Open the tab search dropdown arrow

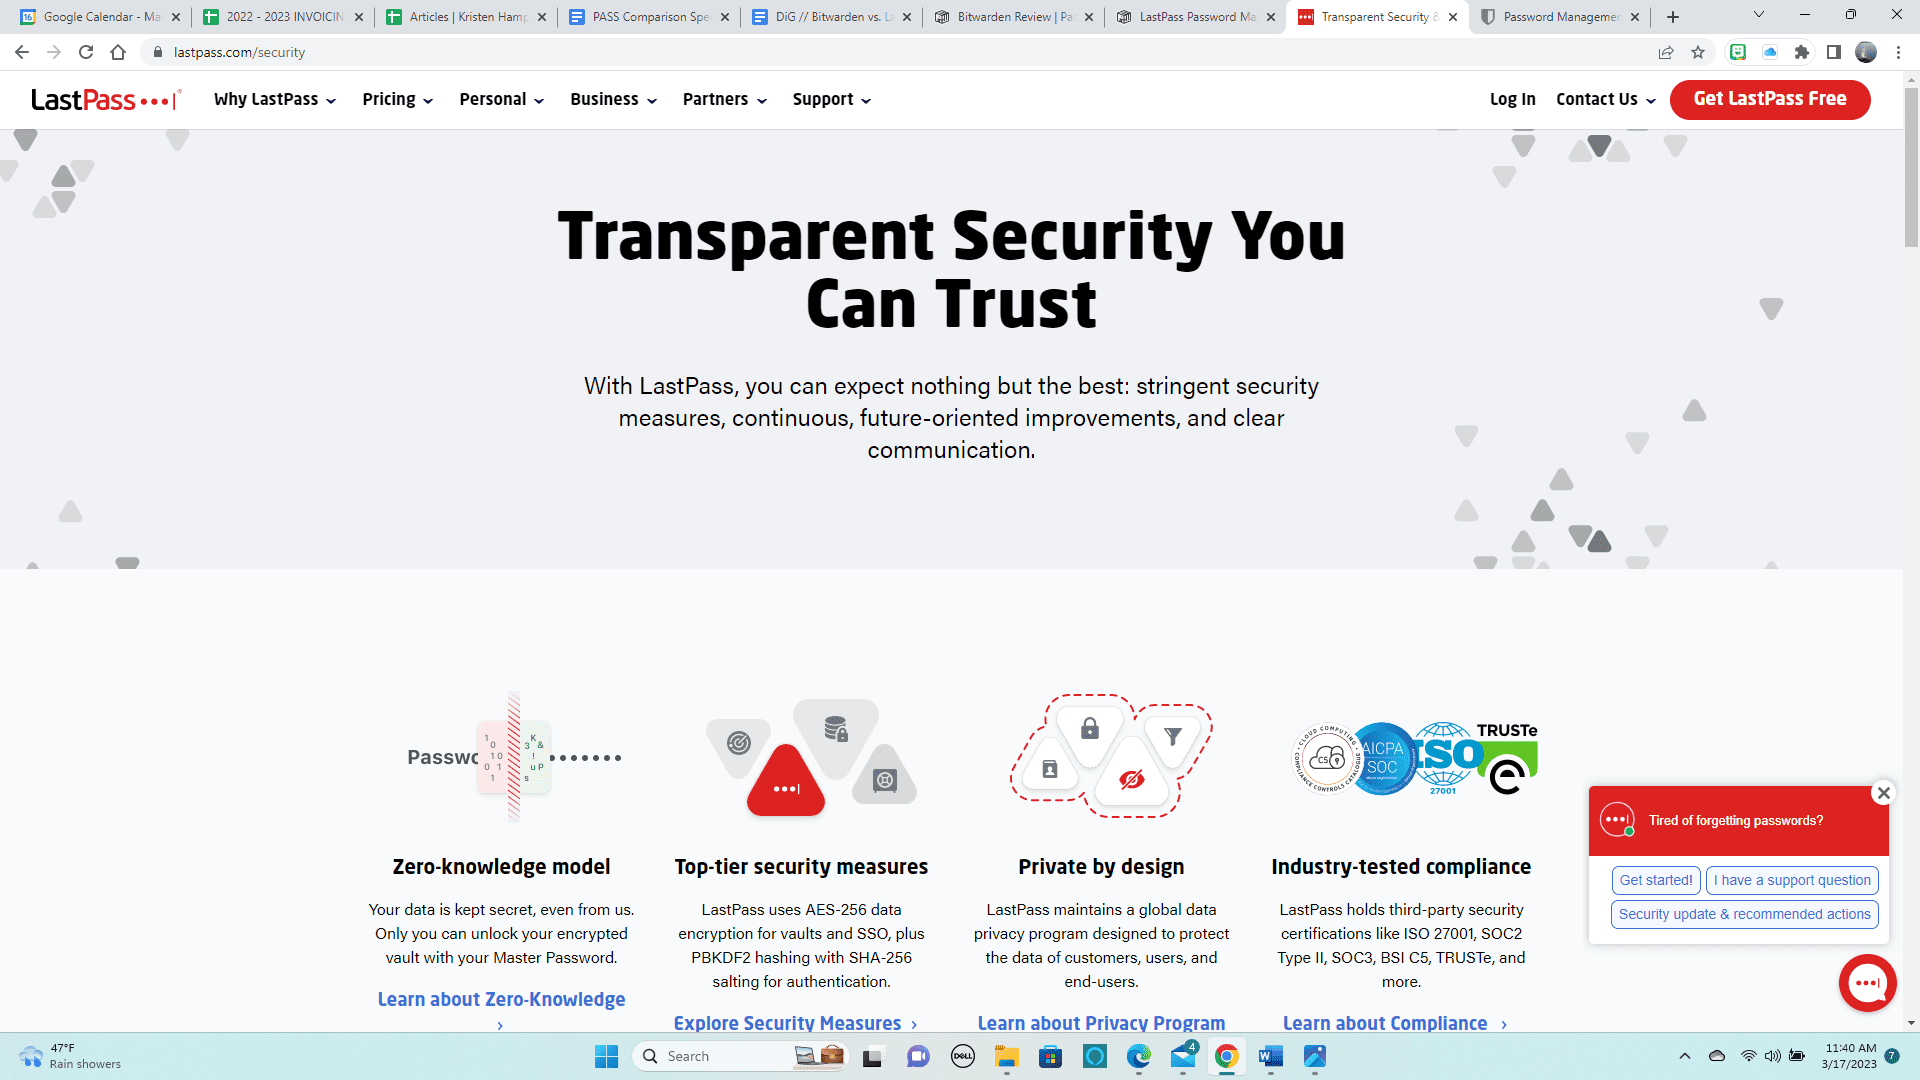click(1759, 15)
